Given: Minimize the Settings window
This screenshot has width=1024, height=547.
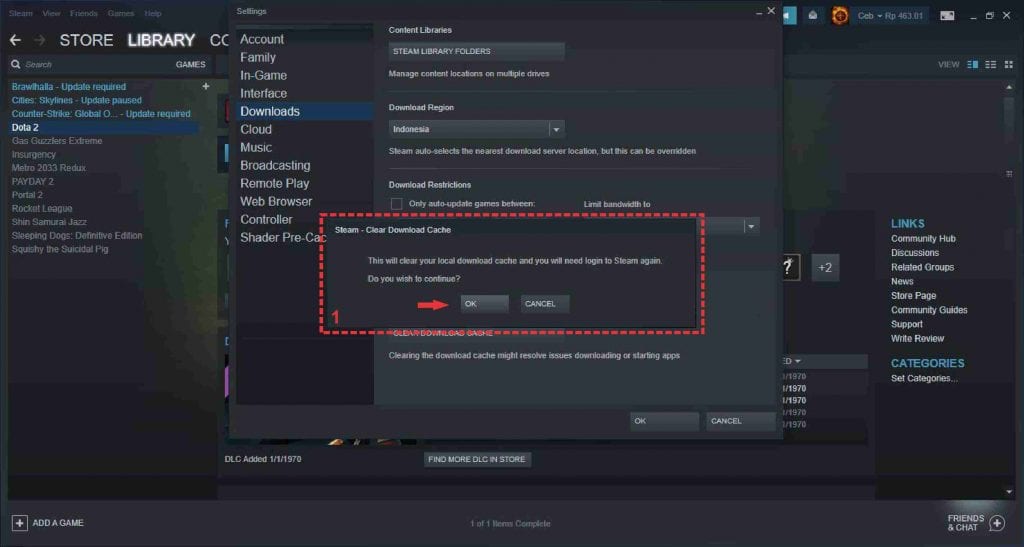Looking at the screenshot, I should coord(759,12).
